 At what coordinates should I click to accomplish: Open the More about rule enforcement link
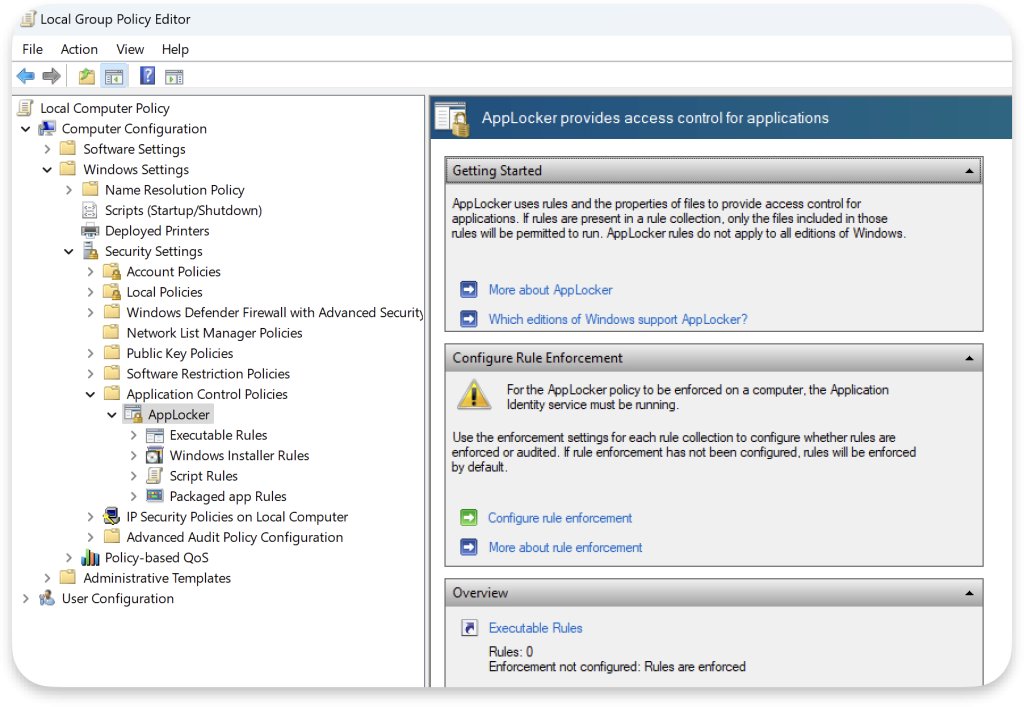(566, 547)
